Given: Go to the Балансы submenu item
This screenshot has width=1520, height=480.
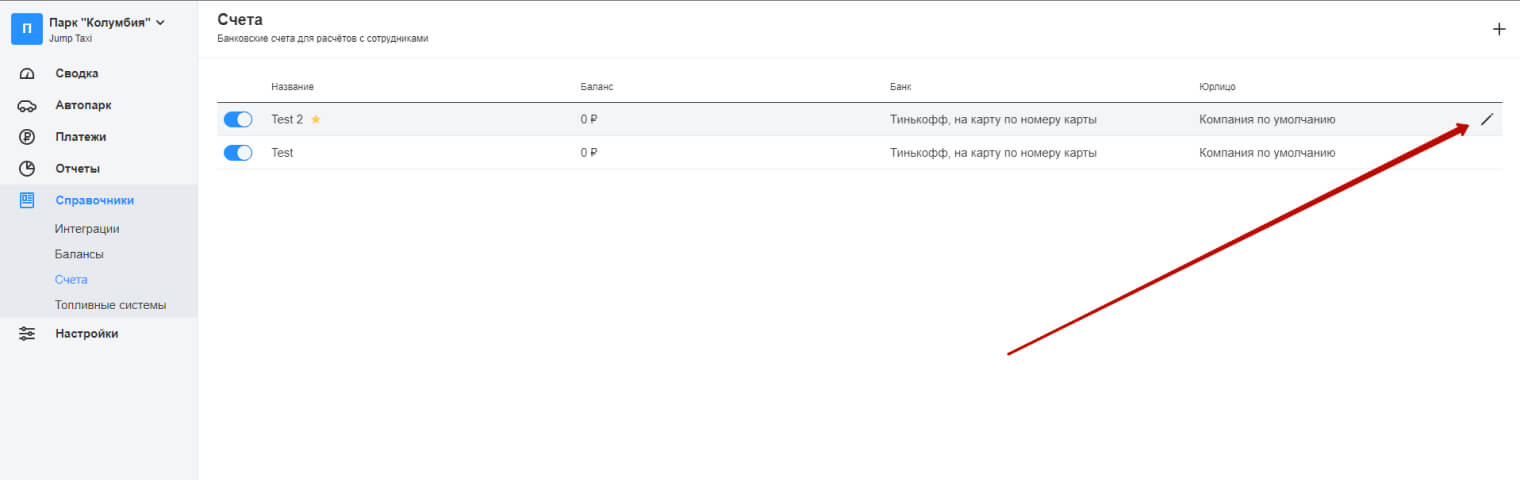Looking at the screenshot, I should pyautogui.click(x=79, y=254).
